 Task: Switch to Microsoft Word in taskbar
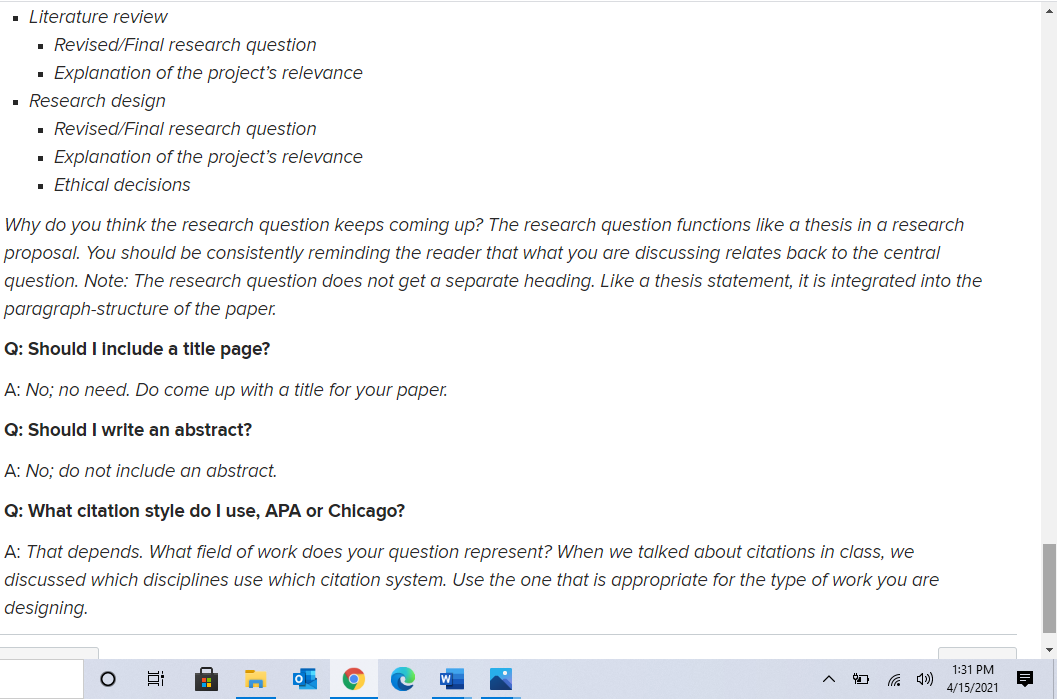(451, 680)
